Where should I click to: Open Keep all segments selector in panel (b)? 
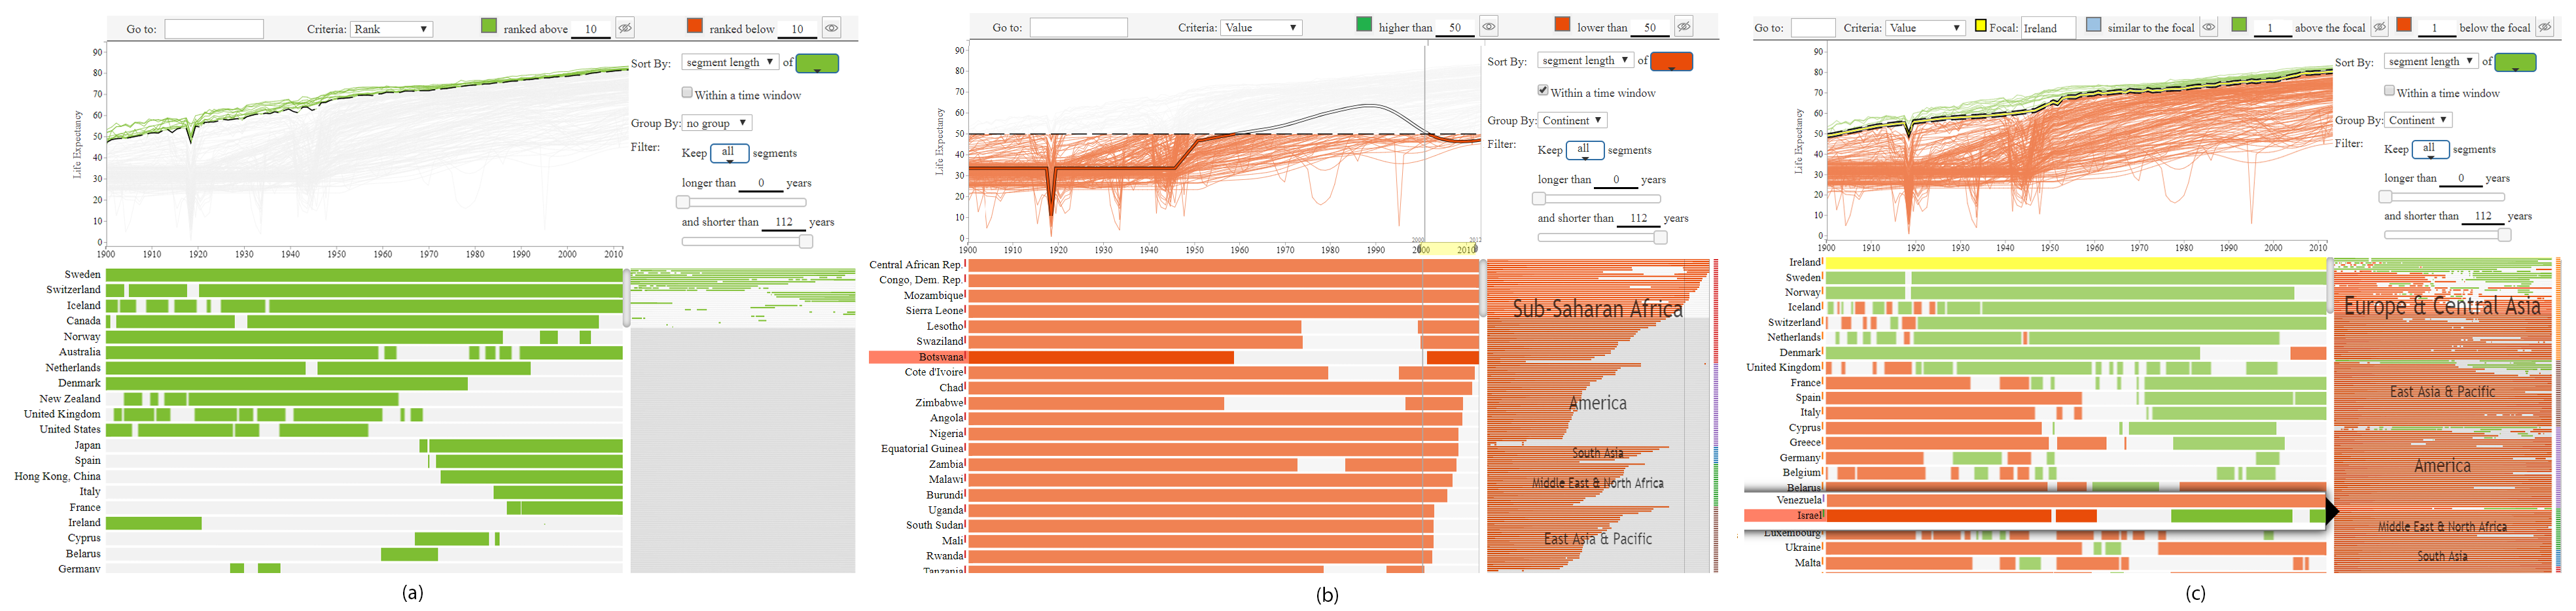pos(1585,150)
